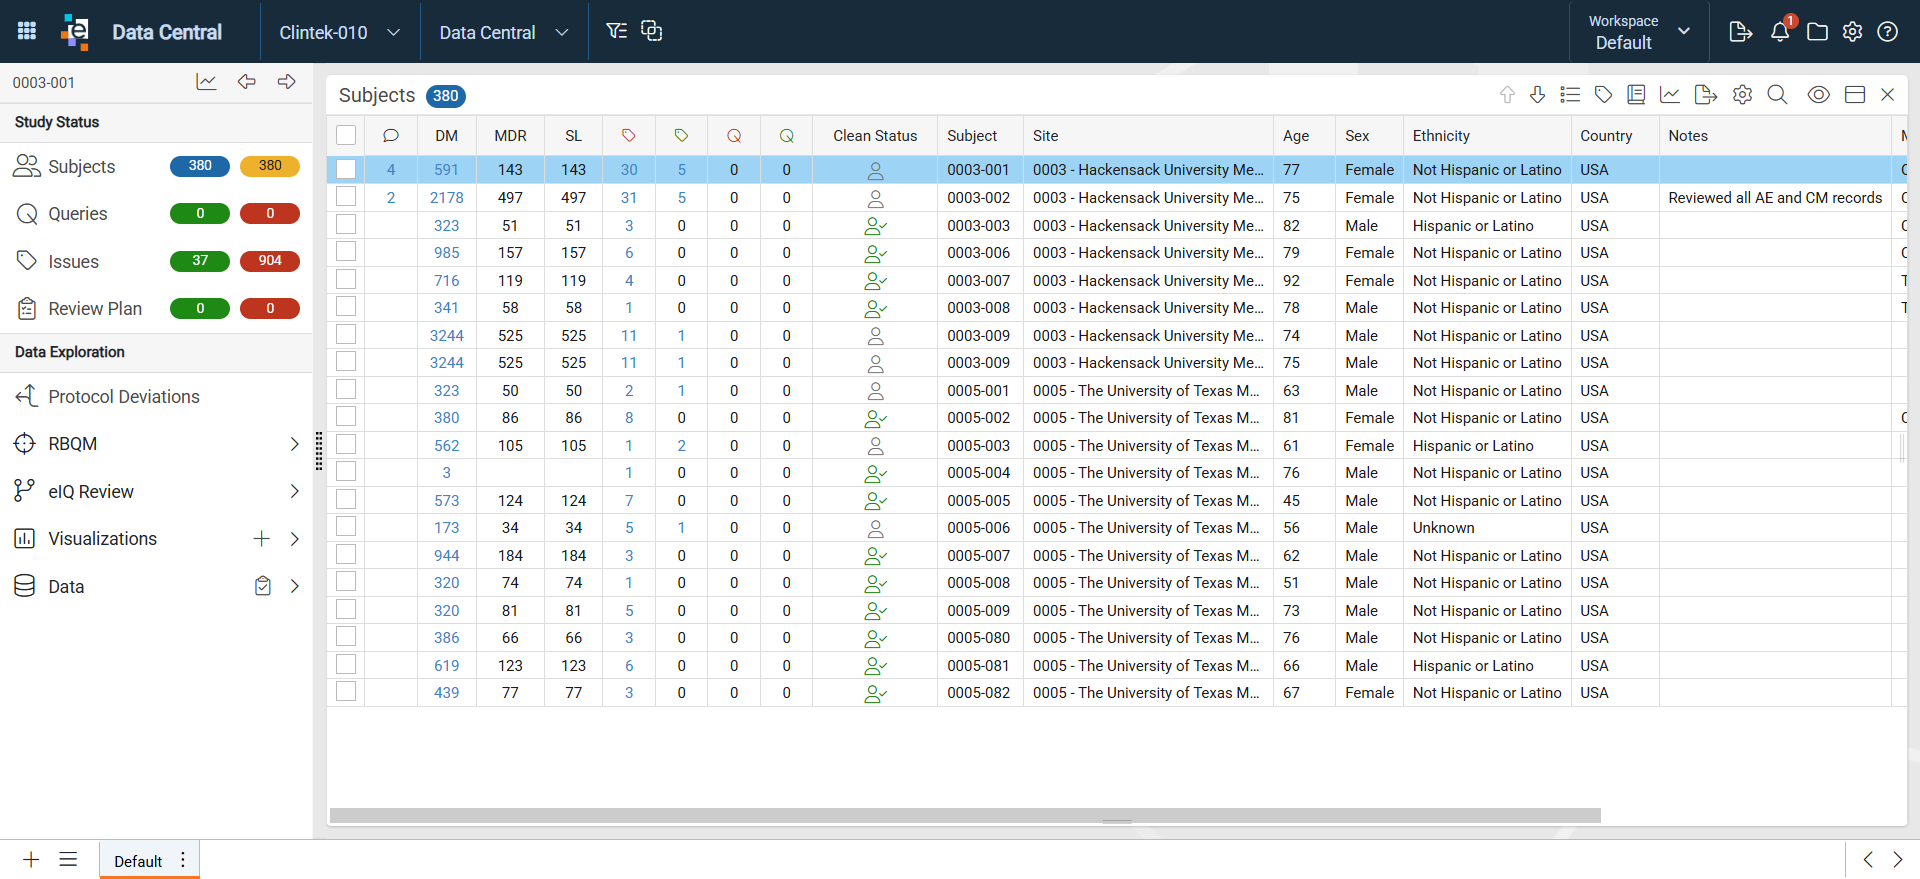Open Queries in Study Status
The image size is (1920, 879).
(x=78, y=214)
